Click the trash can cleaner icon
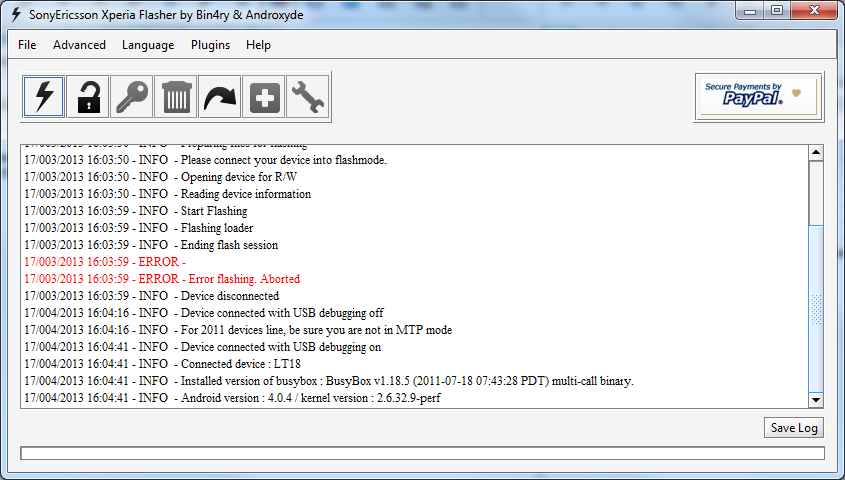The width and height of the screenshot is (845, 480). [x=176, y=97]
